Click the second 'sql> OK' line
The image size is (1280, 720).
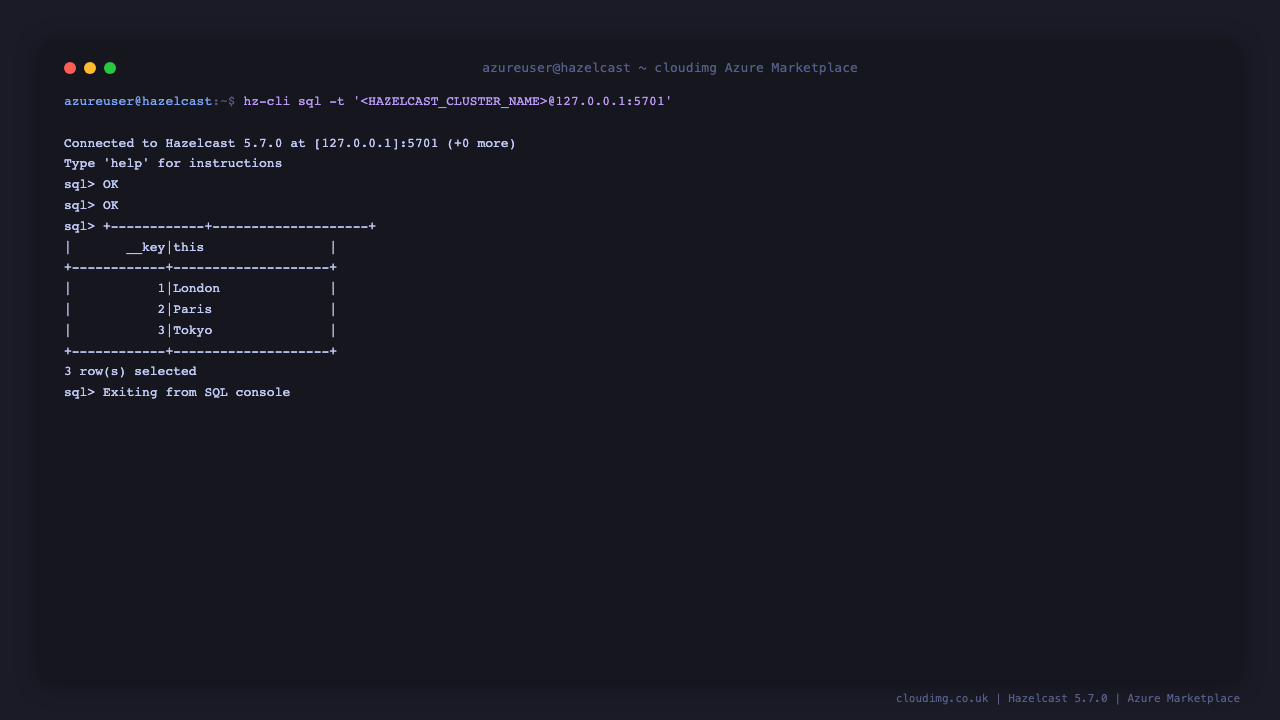pyautogui.click(x=91, y=205)
